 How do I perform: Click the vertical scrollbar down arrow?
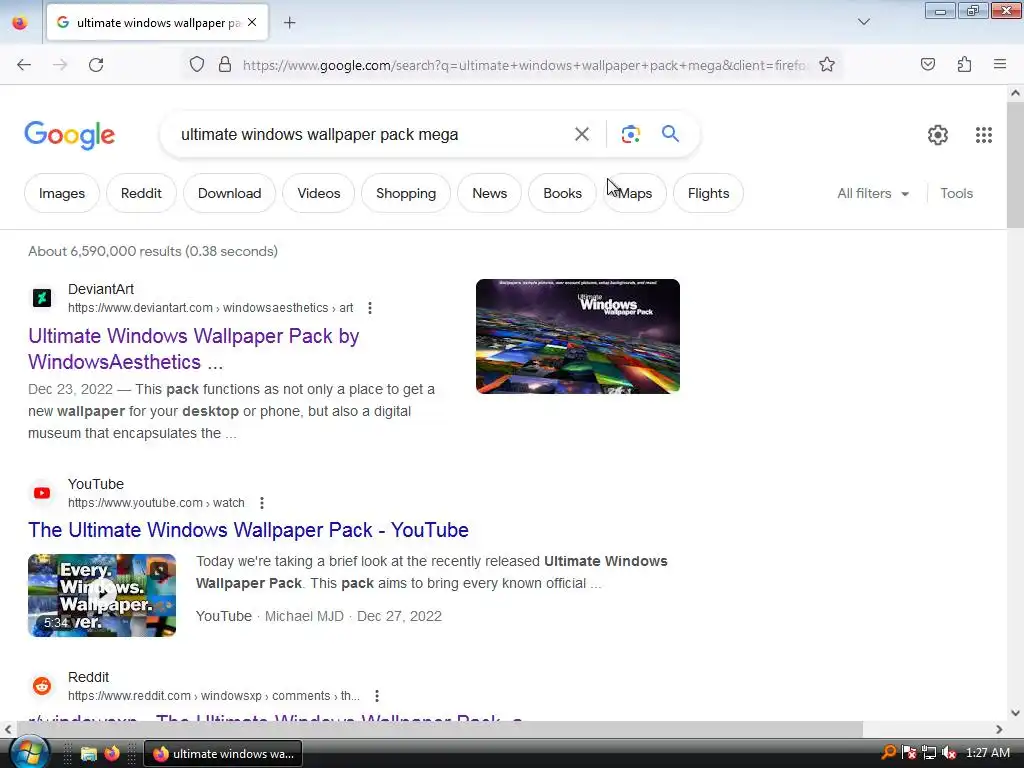pos(1015,712)
